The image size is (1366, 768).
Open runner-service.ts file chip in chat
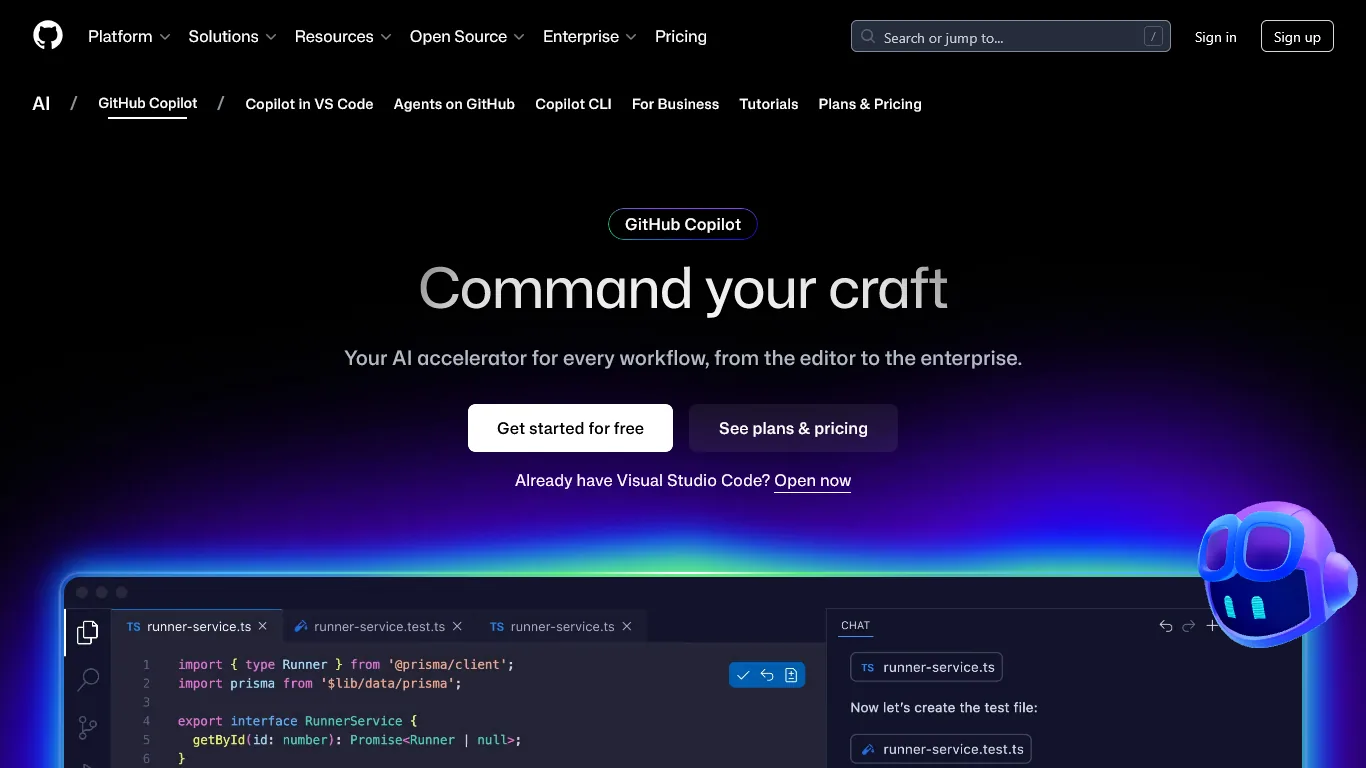[x=926, y=667]
